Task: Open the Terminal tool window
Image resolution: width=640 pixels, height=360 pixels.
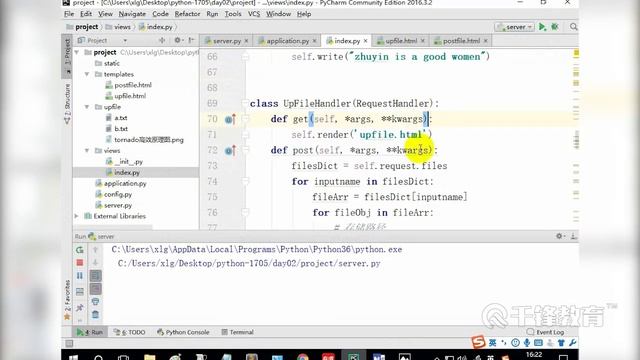Action: tap(238, 332)
